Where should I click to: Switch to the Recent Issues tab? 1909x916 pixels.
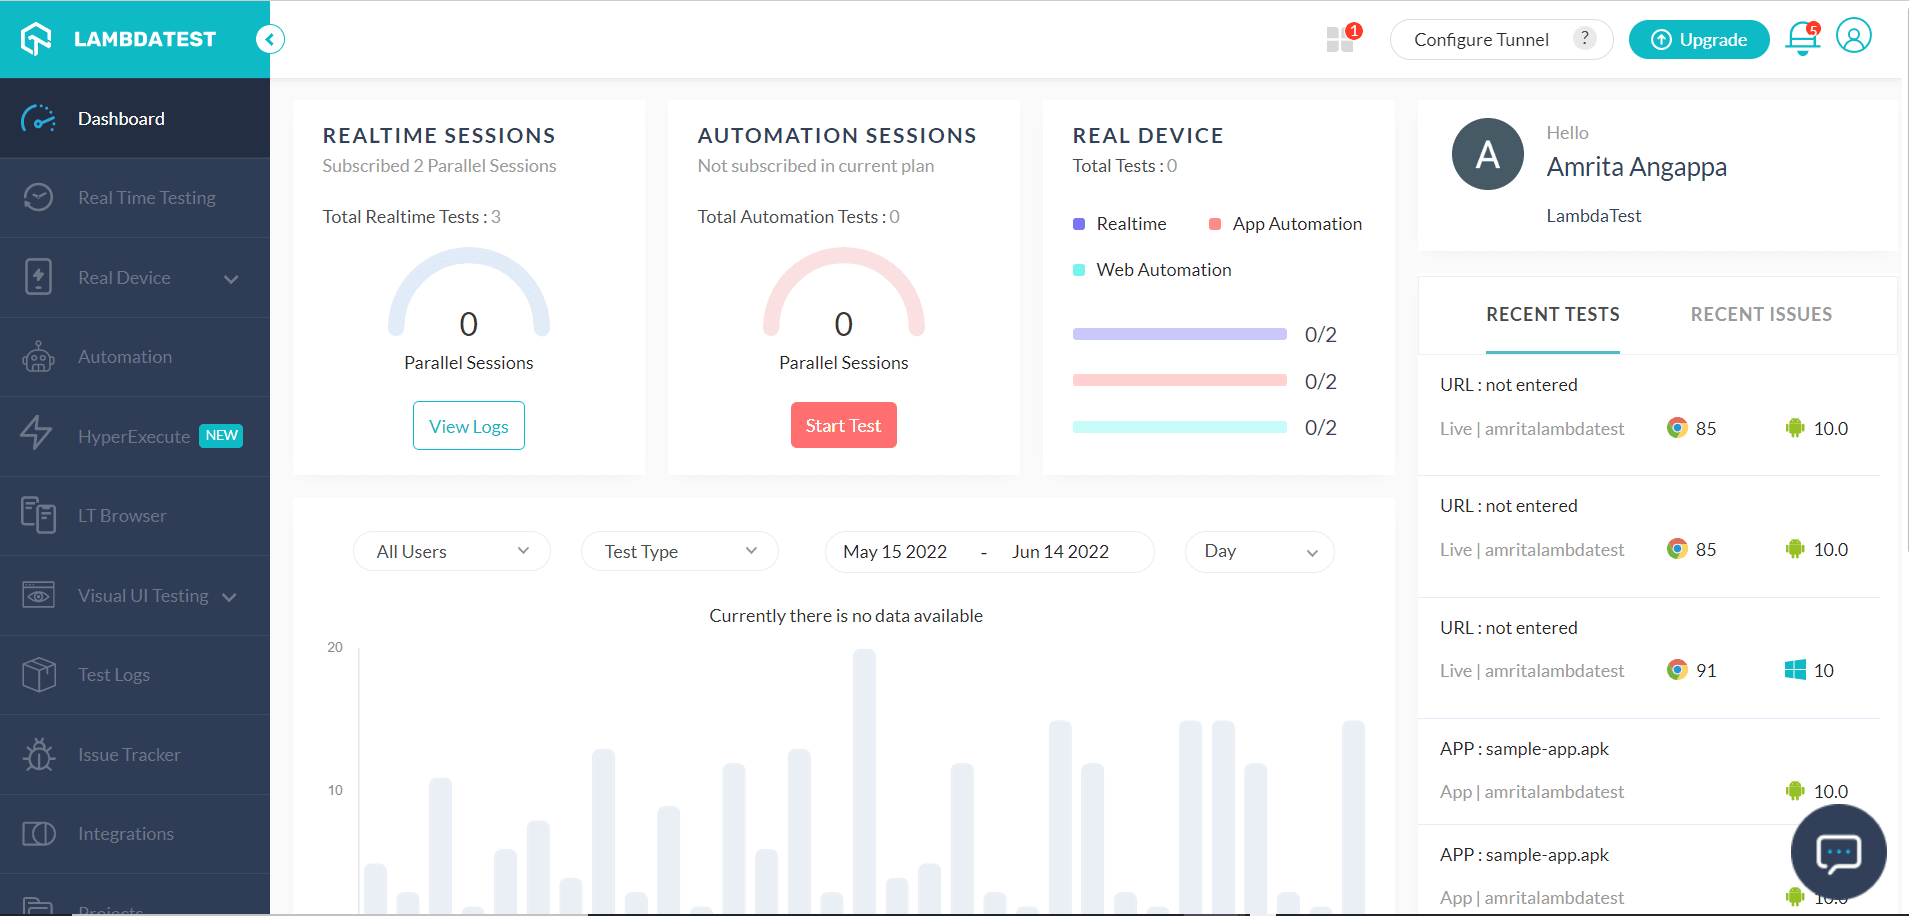[1760, 314]
